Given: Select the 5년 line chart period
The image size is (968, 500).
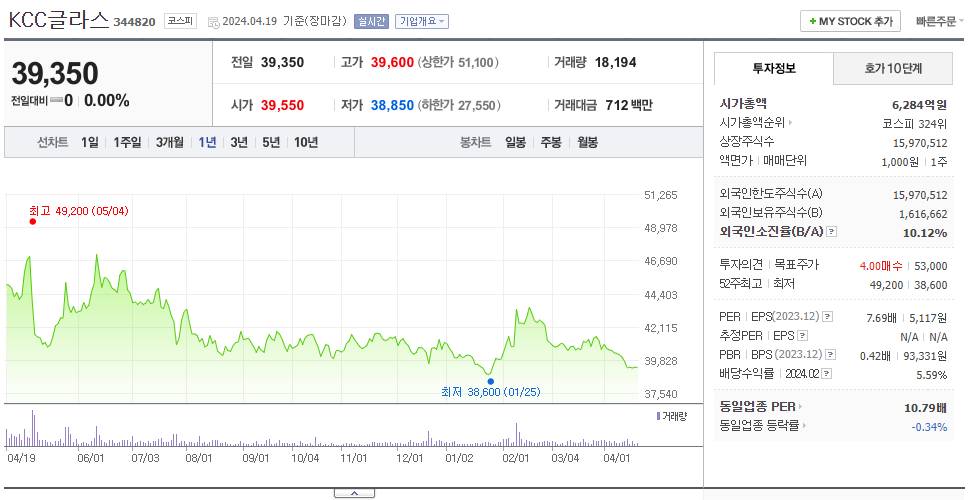Looking at the screenshot, I should (x=271, y=143).
